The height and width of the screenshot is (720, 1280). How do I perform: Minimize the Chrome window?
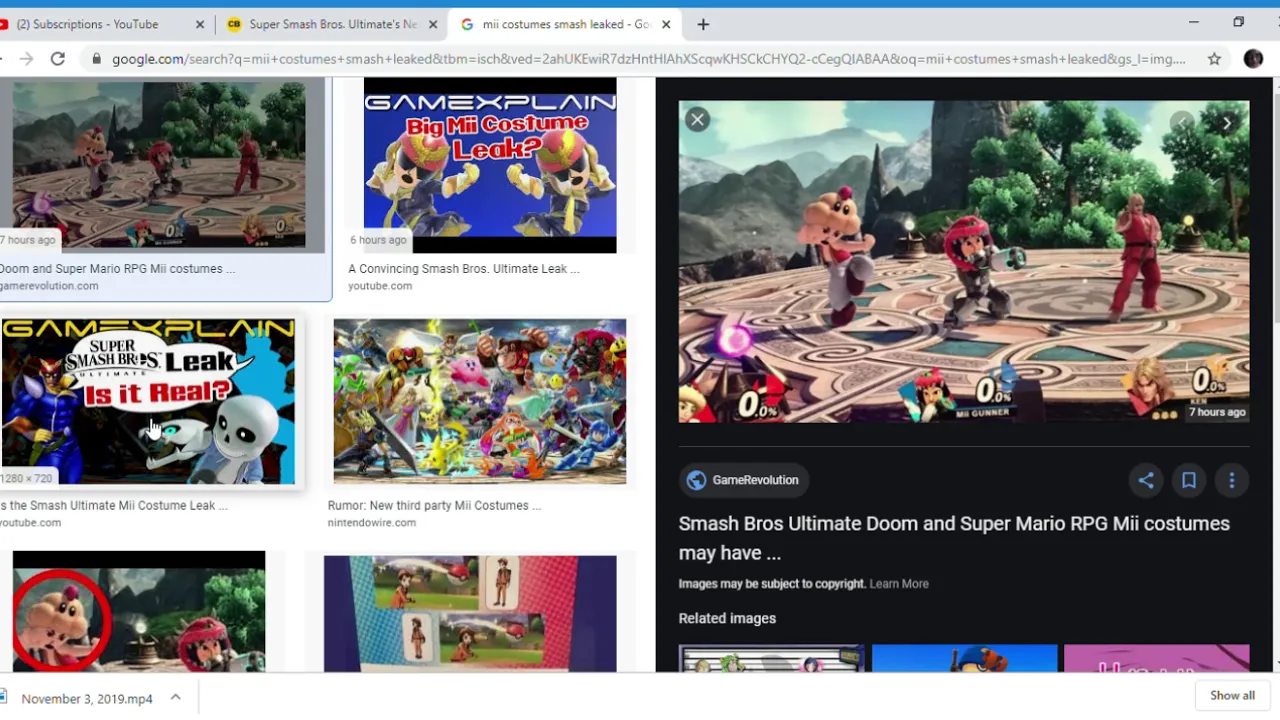(1193, 22)
